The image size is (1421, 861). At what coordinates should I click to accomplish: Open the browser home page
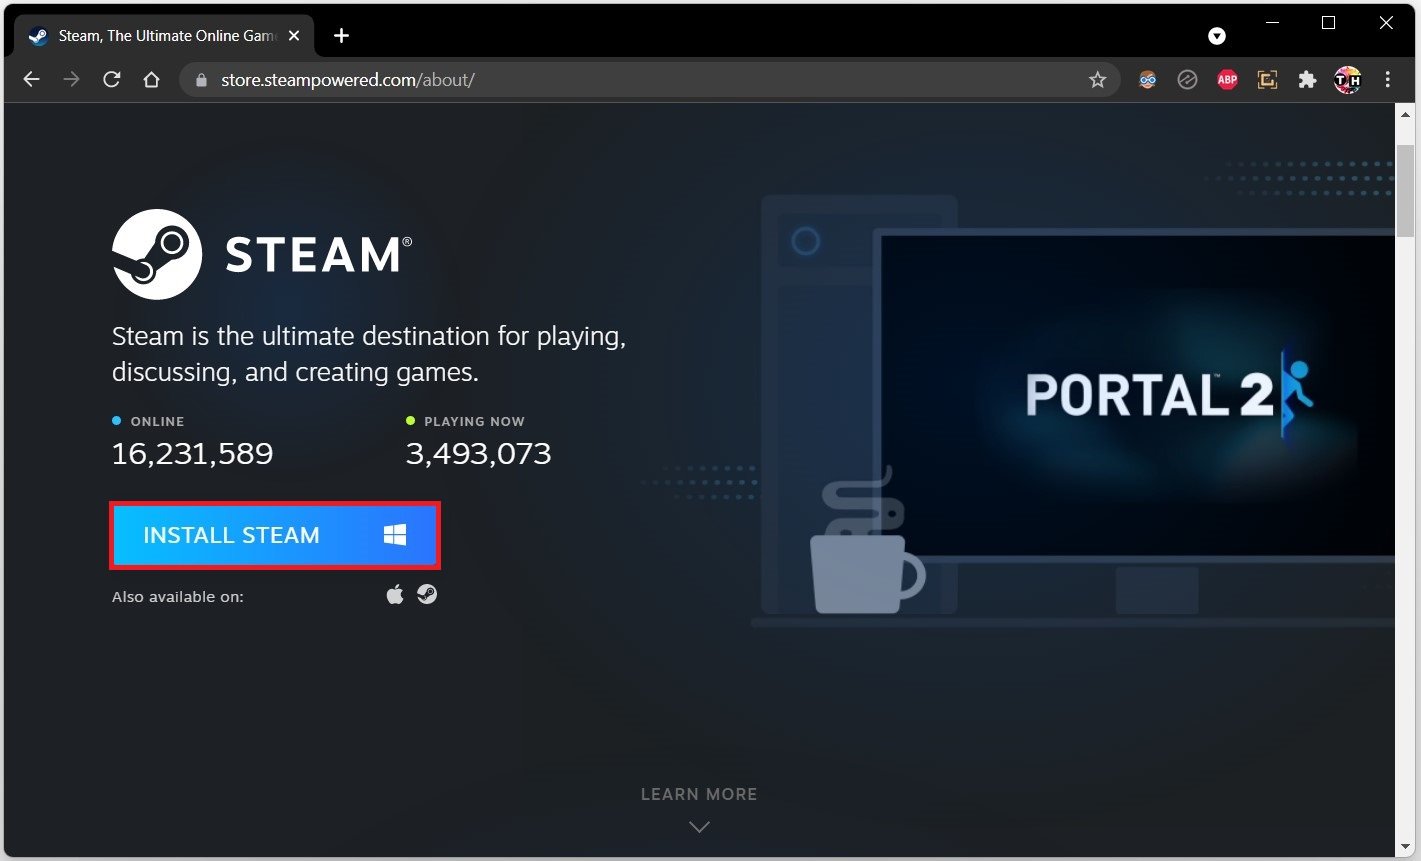pyautogui.click(x=151, y=80)
